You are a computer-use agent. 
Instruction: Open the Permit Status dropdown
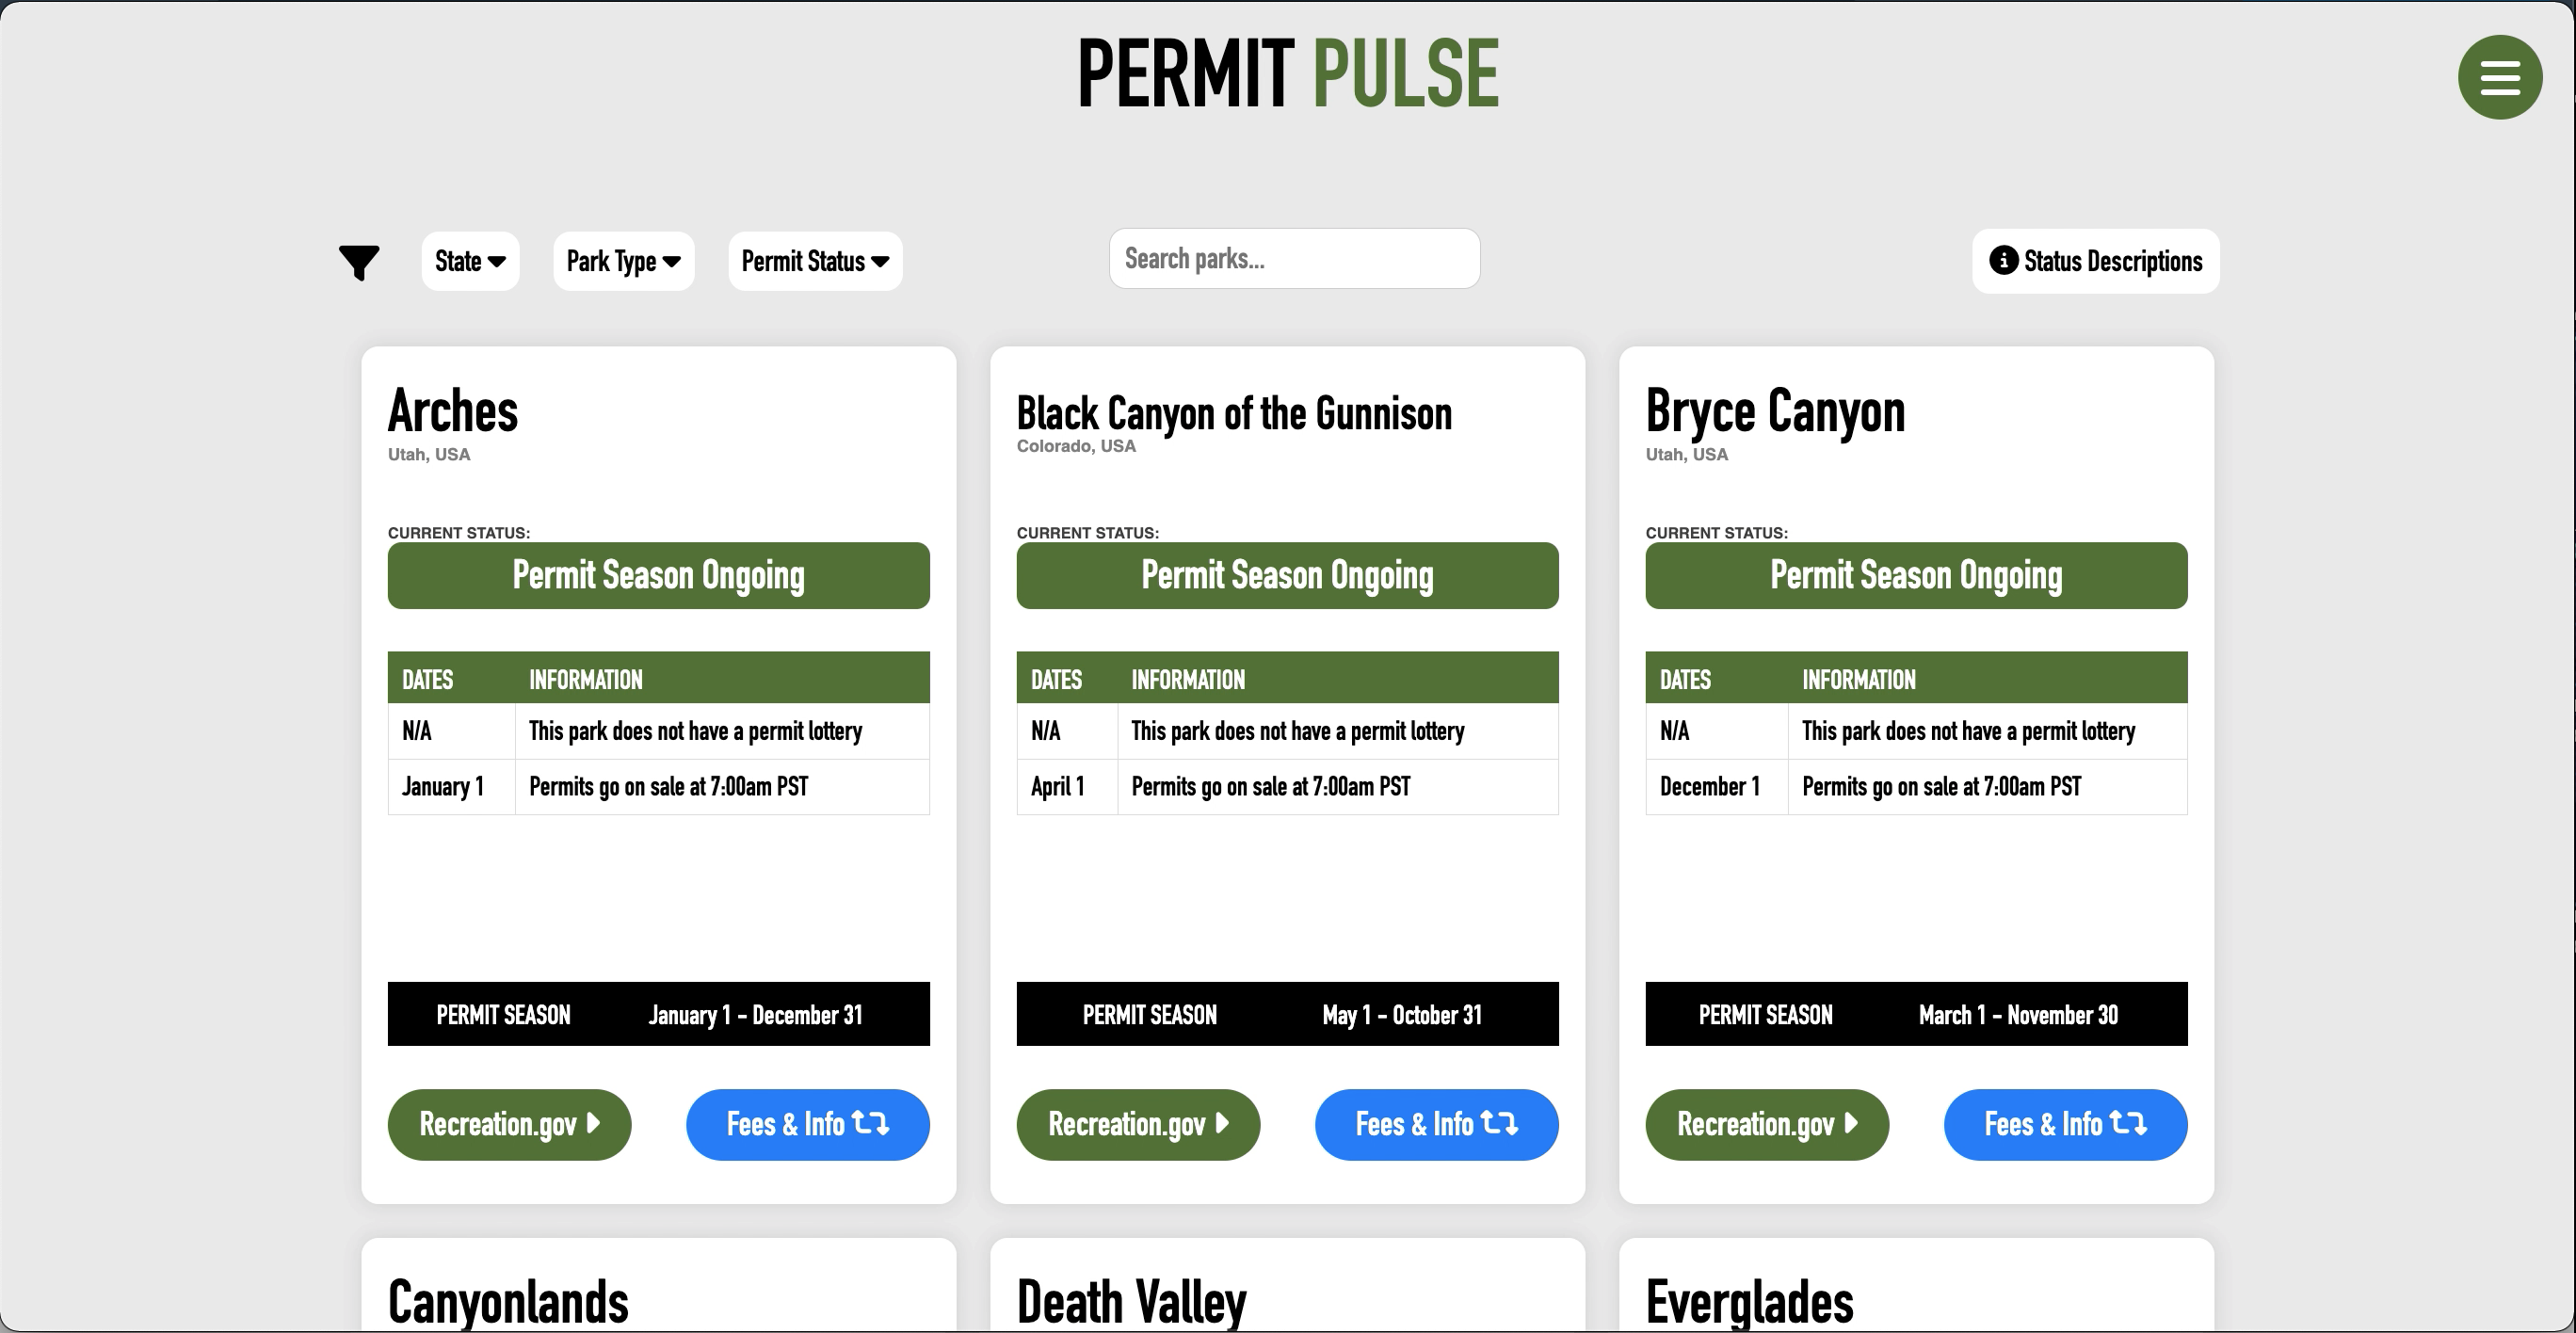[x=814, y=261]
